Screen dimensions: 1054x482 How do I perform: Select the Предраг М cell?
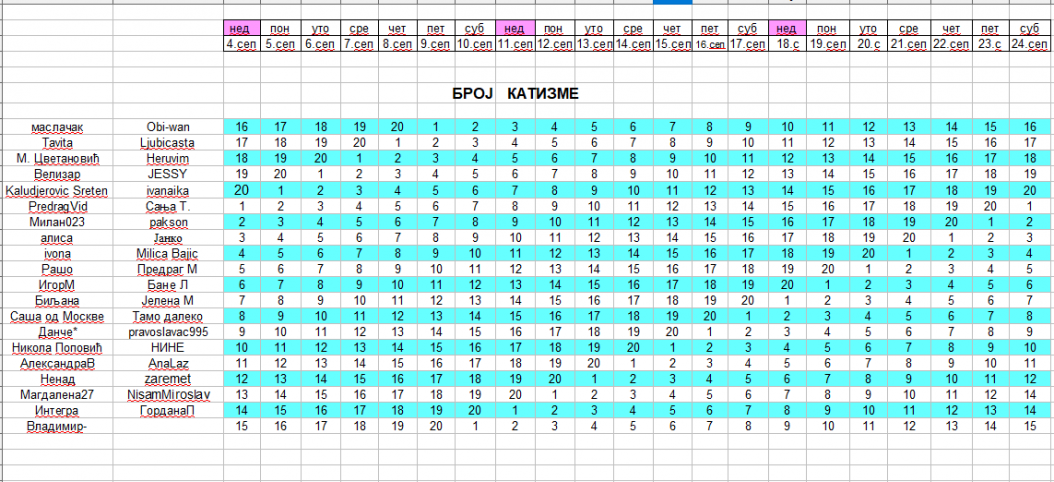168,269
